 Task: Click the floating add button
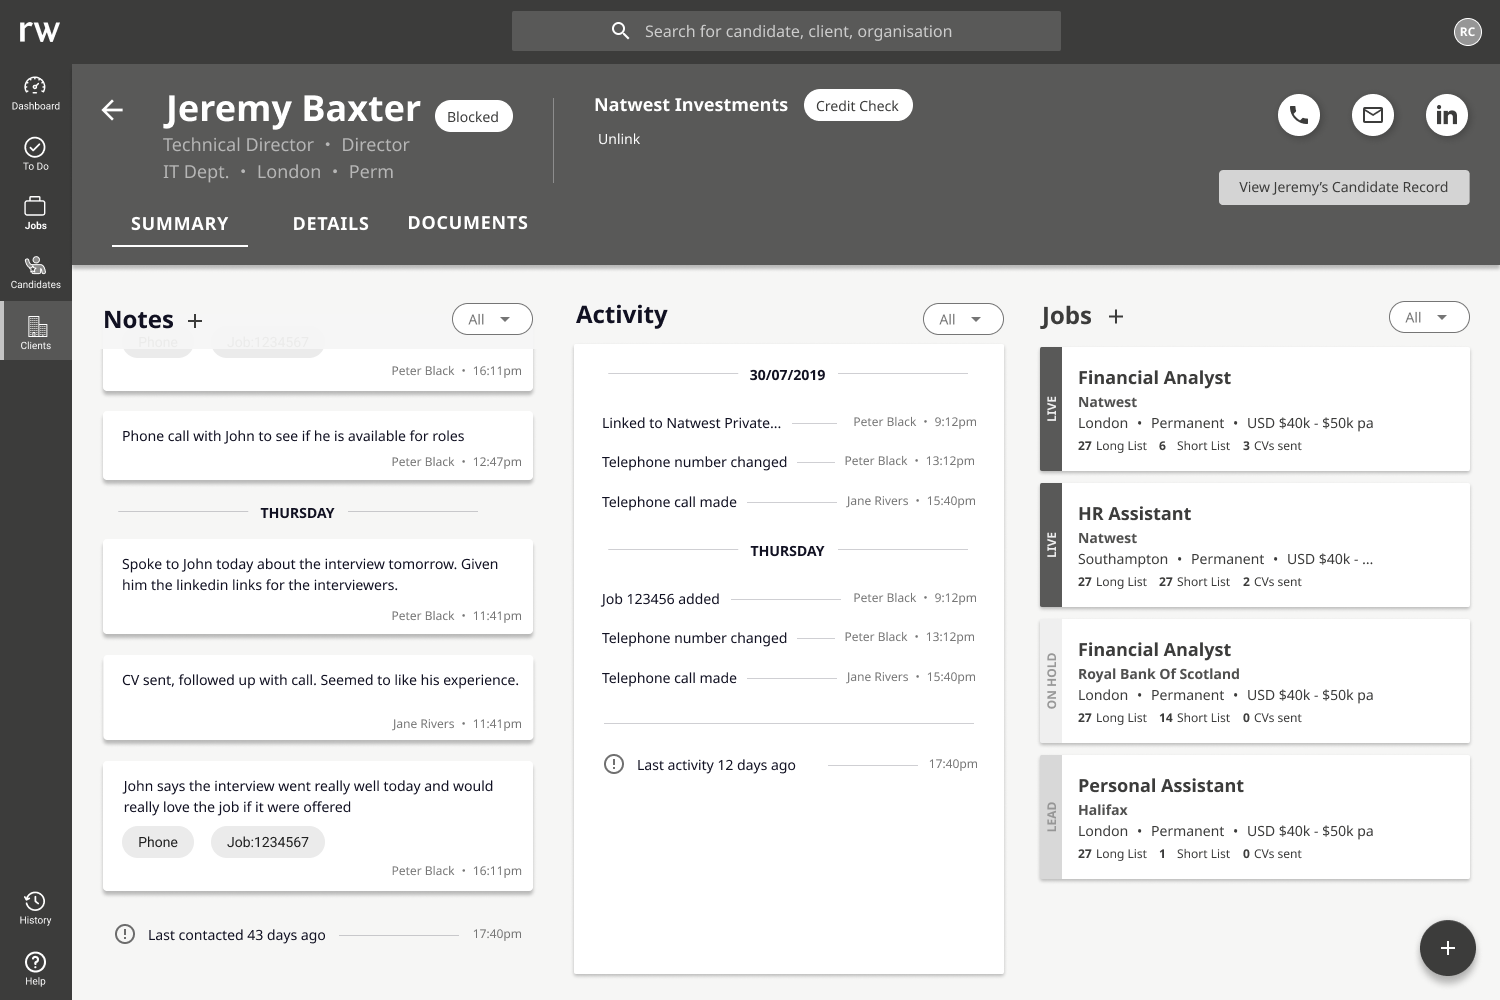1448,948
